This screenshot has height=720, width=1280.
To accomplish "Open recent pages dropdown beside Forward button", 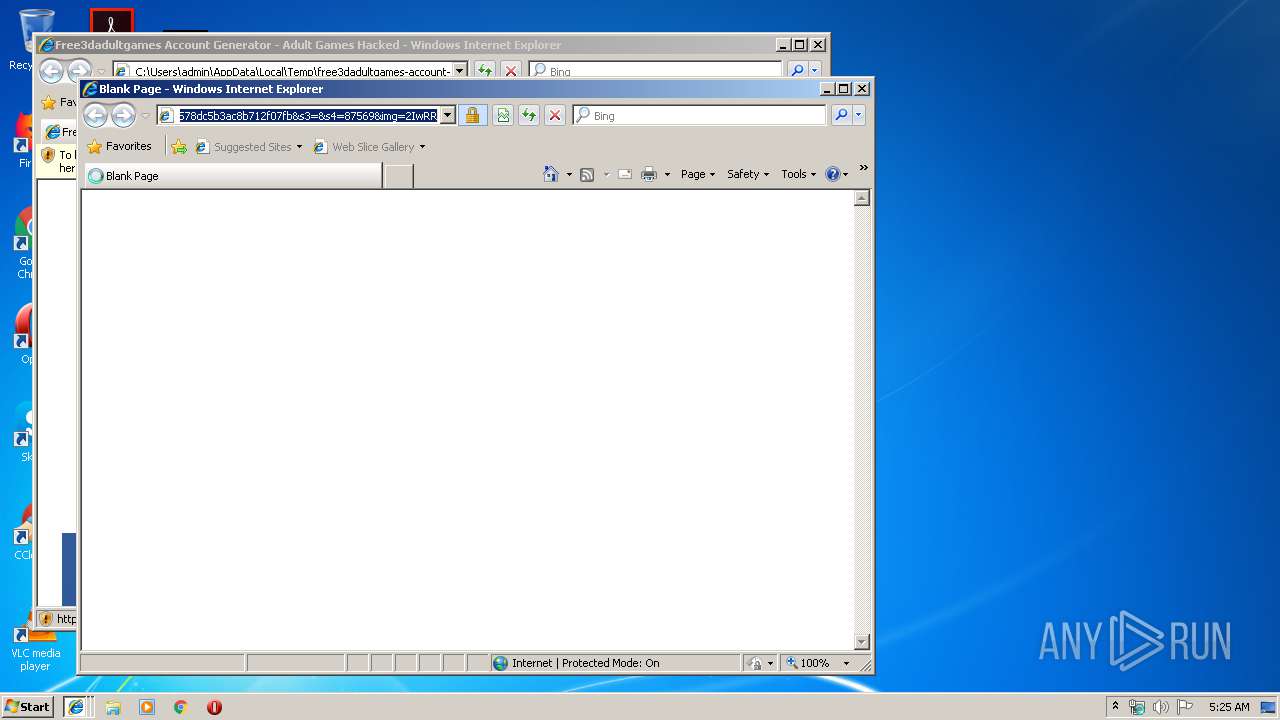I will (x=145, y=116).
